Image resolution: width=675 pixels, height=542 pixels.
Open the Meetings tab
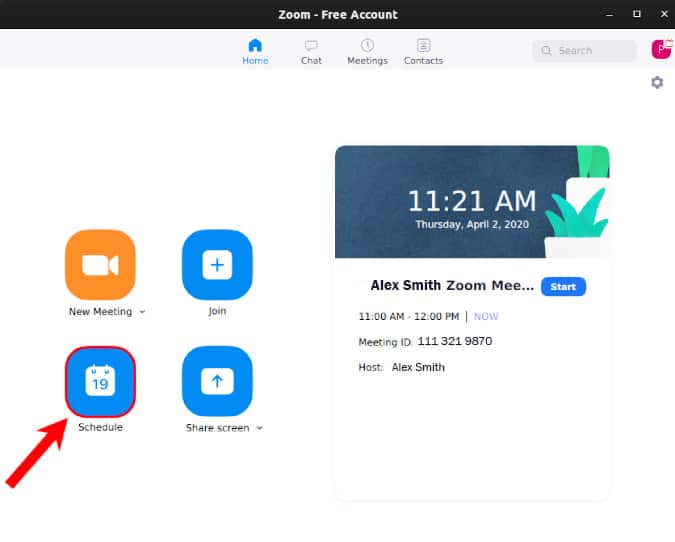tap(367, 52)
